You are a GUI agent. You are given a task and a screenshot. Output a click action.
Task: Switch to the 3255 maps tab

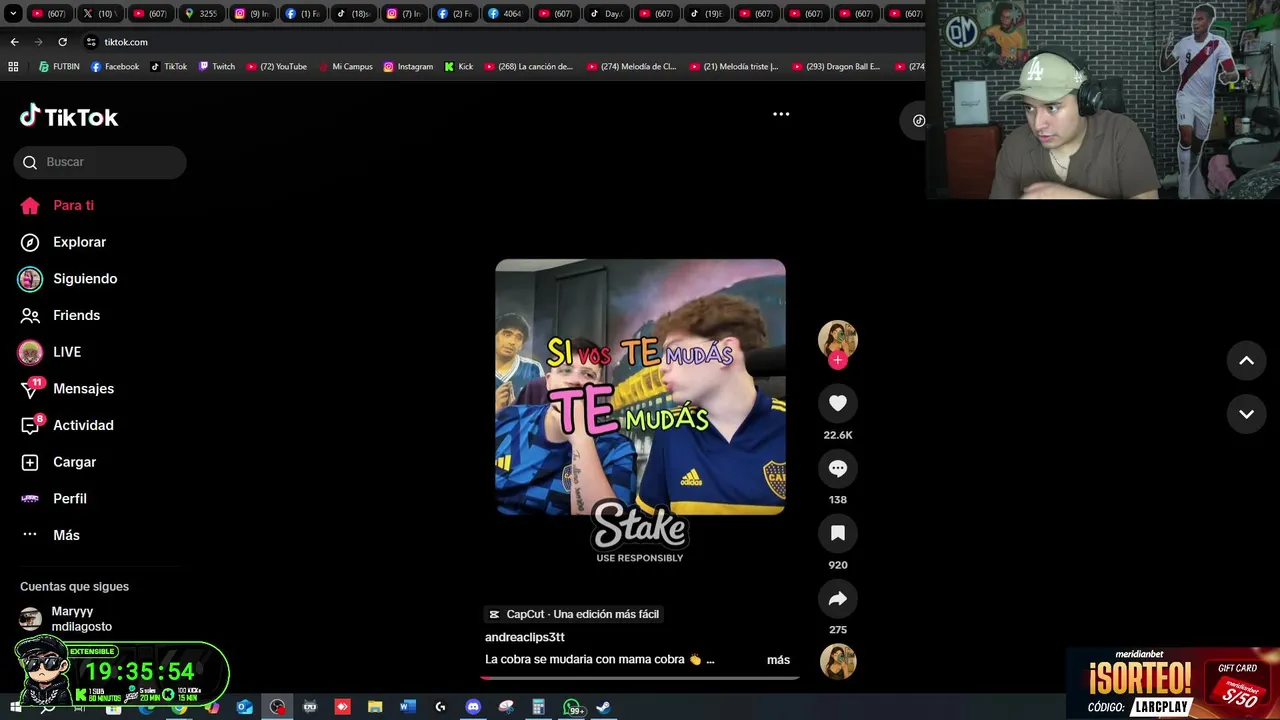coord(201,14)
